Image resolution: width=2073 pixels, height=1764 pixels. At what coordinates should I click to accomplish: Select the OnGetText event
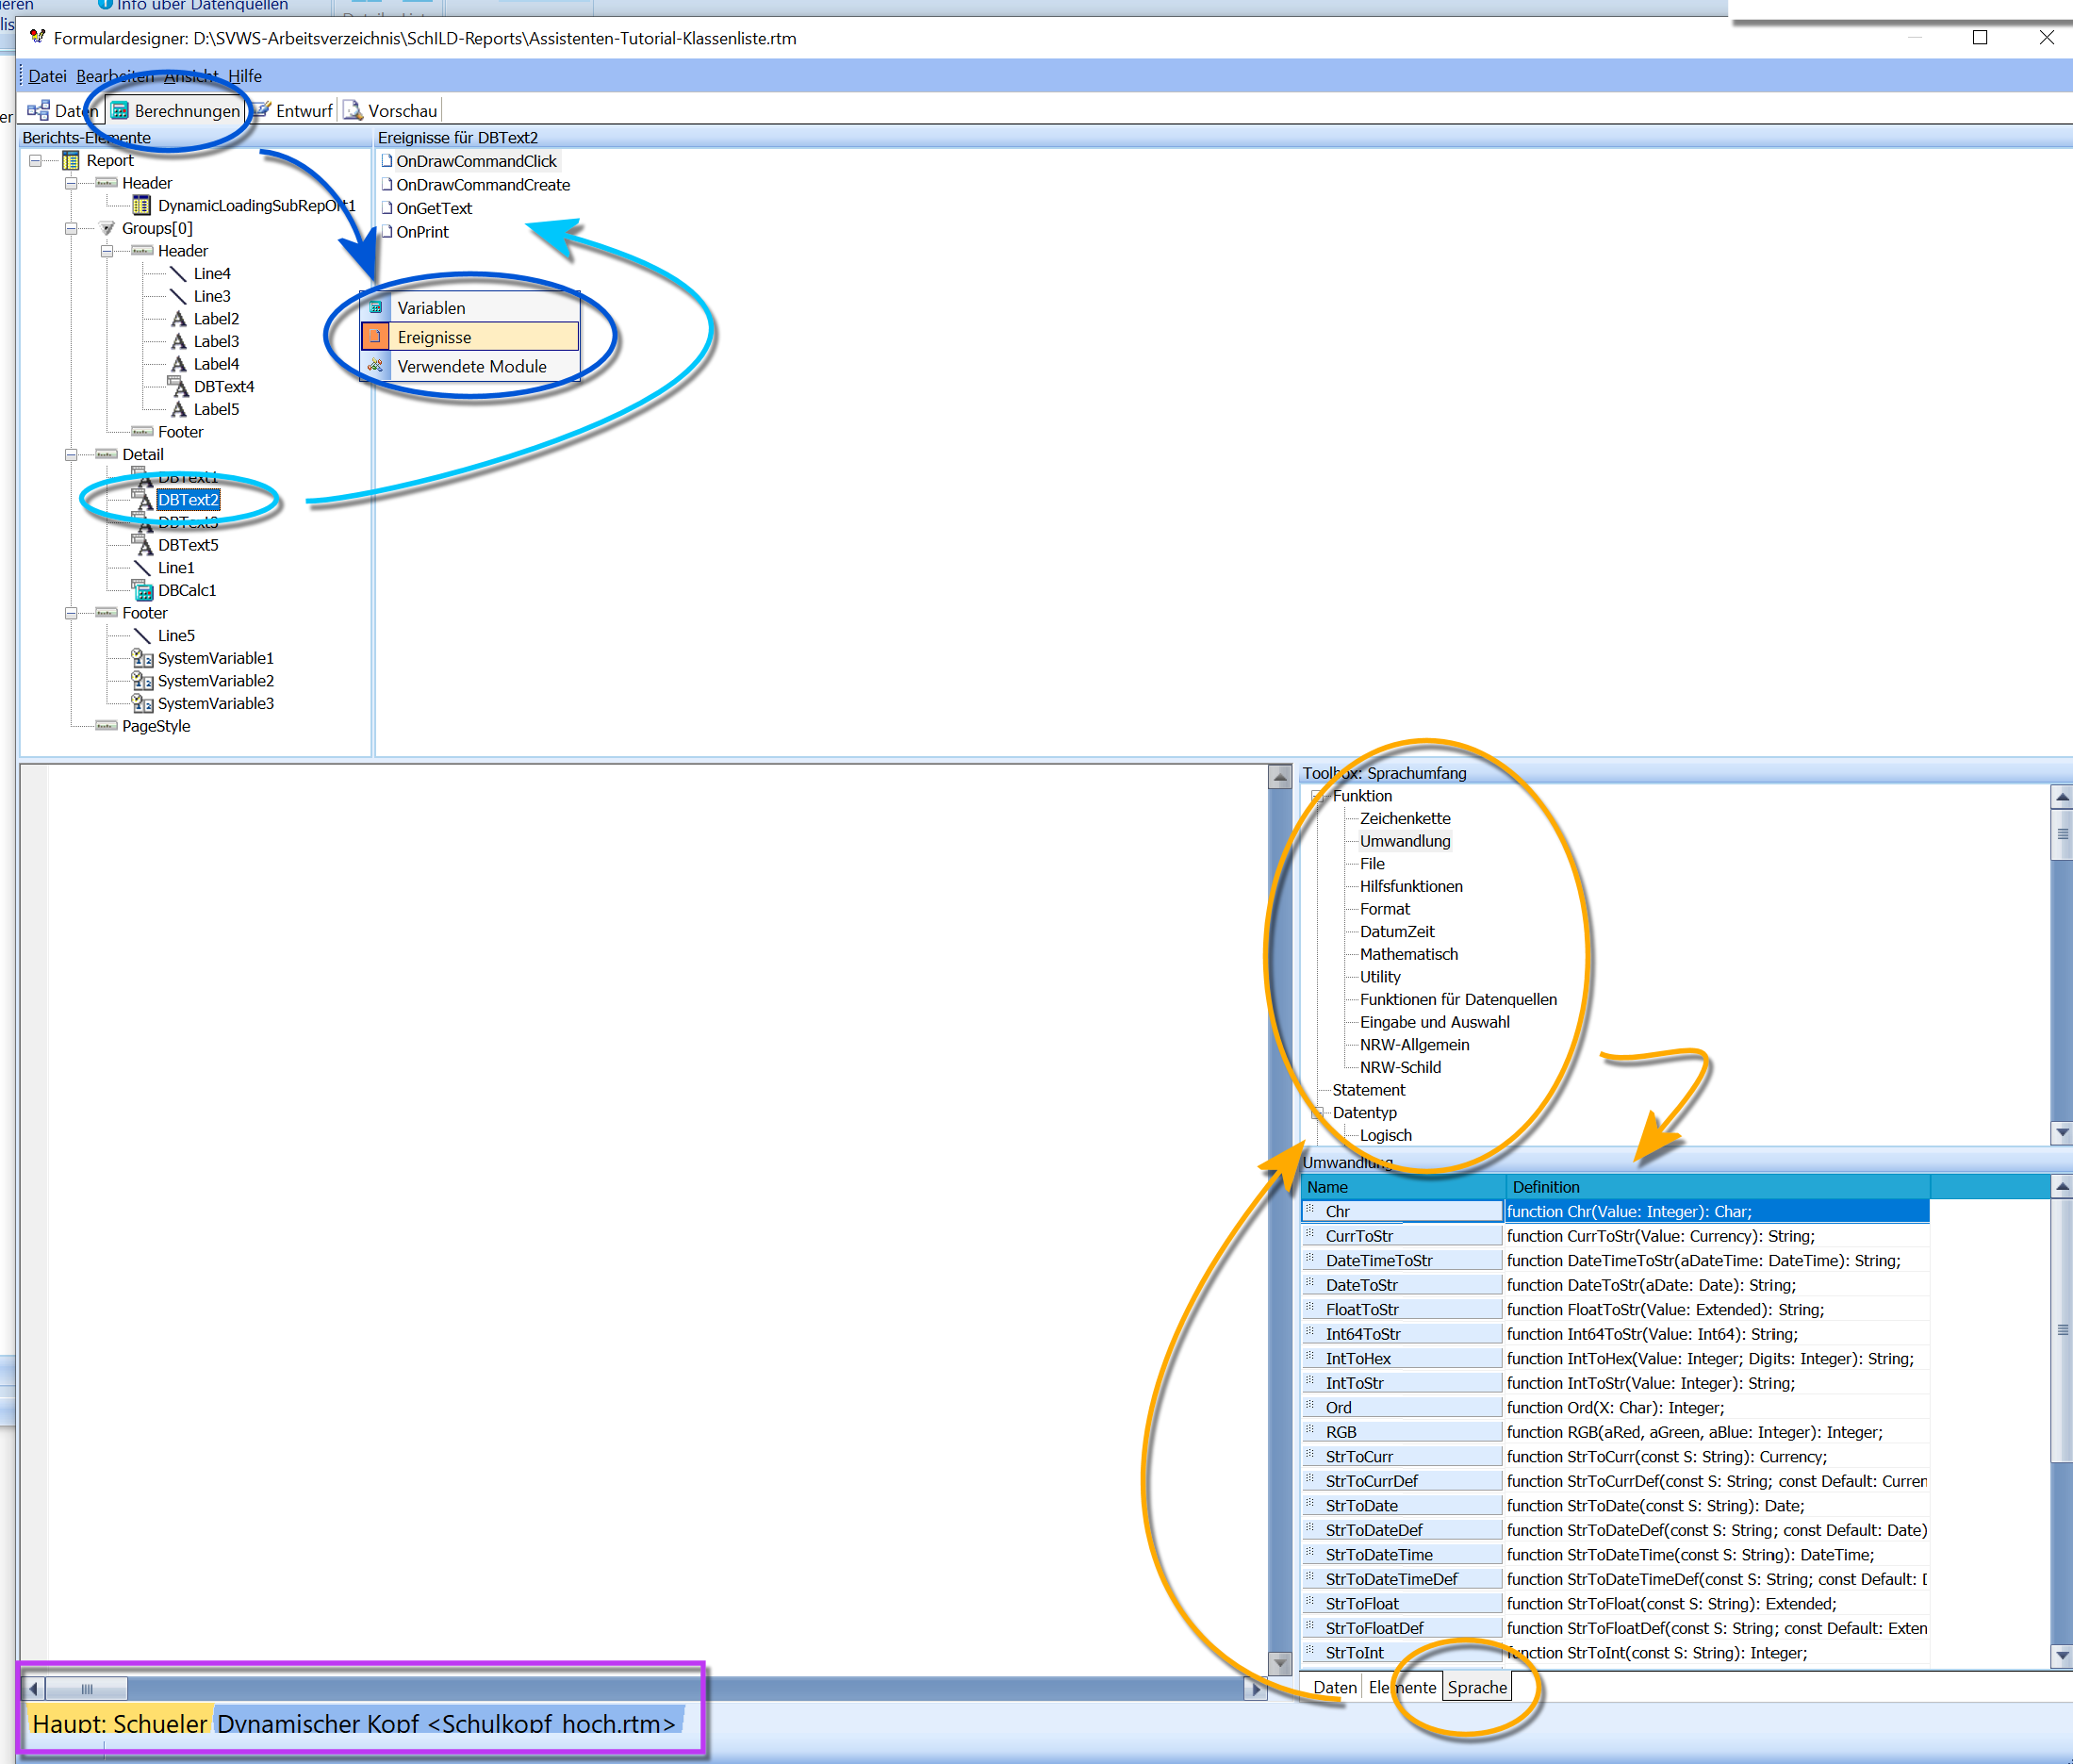[x=434, y=208]
